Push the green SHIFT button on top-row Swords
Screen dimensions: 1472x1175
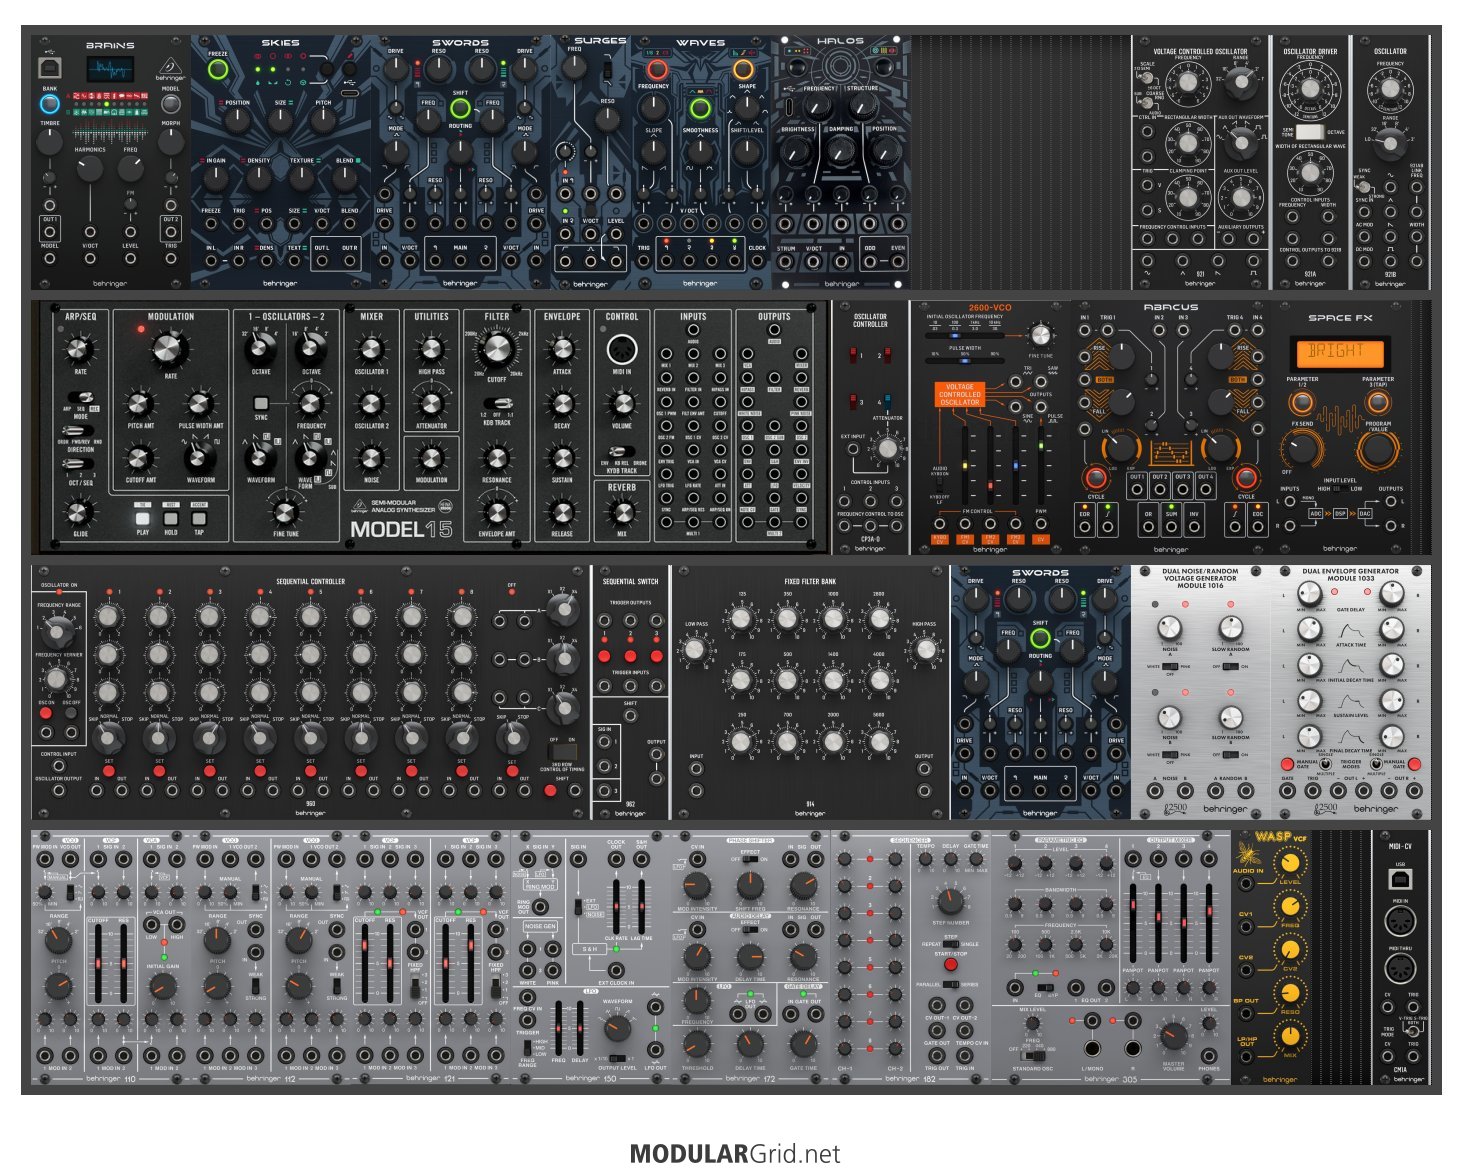(460, 110)
